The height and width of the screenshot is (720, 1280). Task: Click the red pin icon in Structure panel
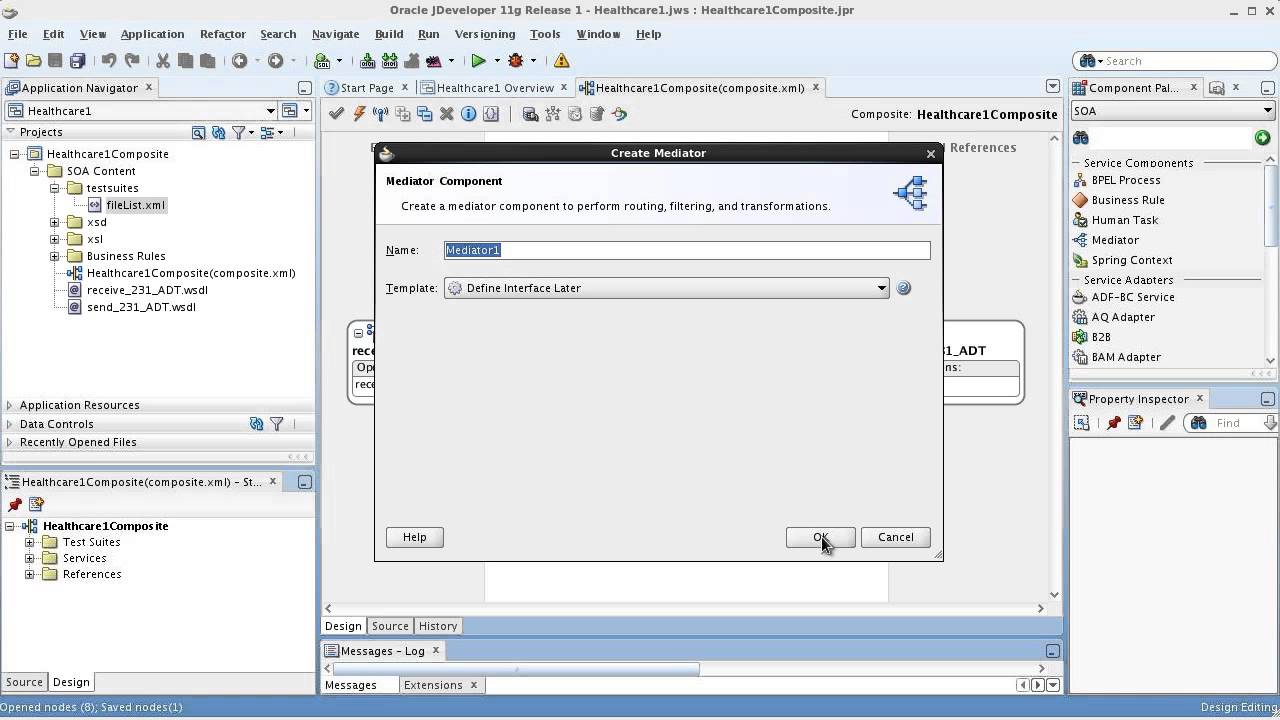point(14,504)
